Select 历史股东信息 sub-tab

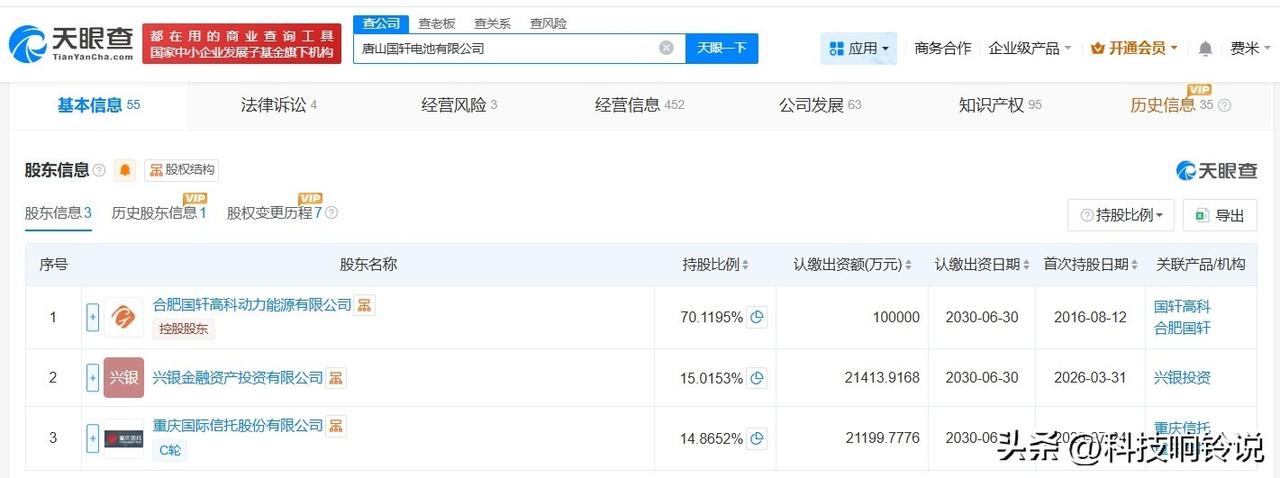click(159, 213)
